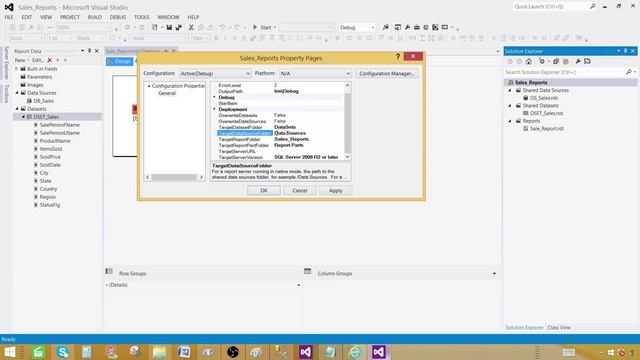
Task: Click the Windows Start button
Action: [x=9, y=352]
